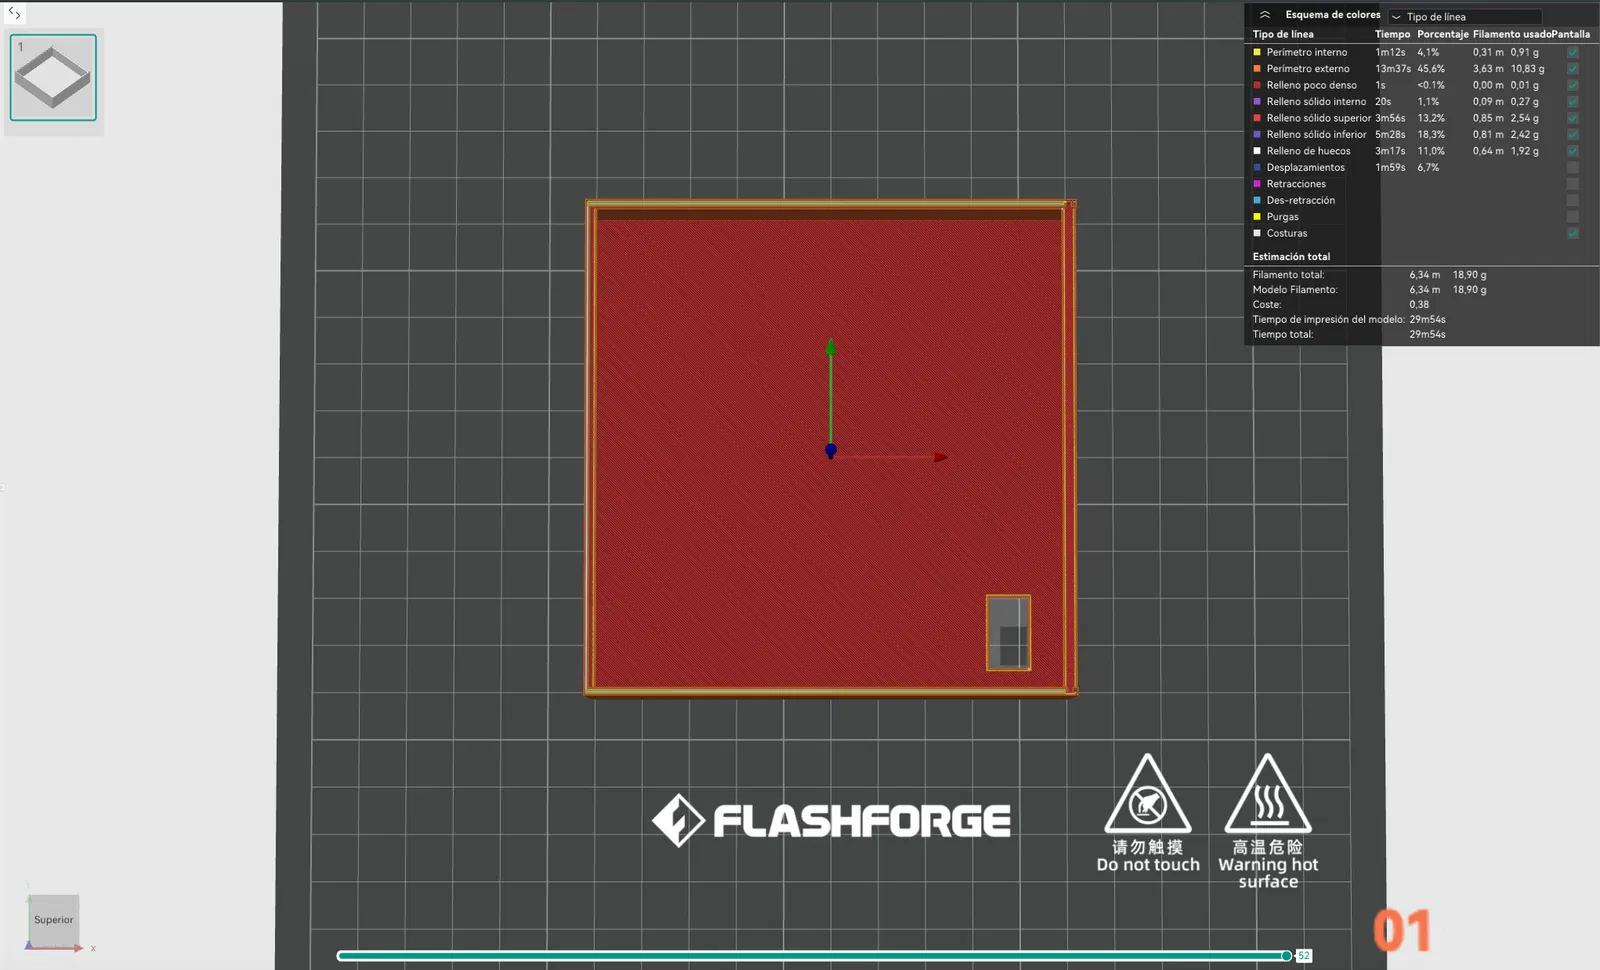
Task: Disable Perímetro interno display checkbox
Action: point(1573,52)
